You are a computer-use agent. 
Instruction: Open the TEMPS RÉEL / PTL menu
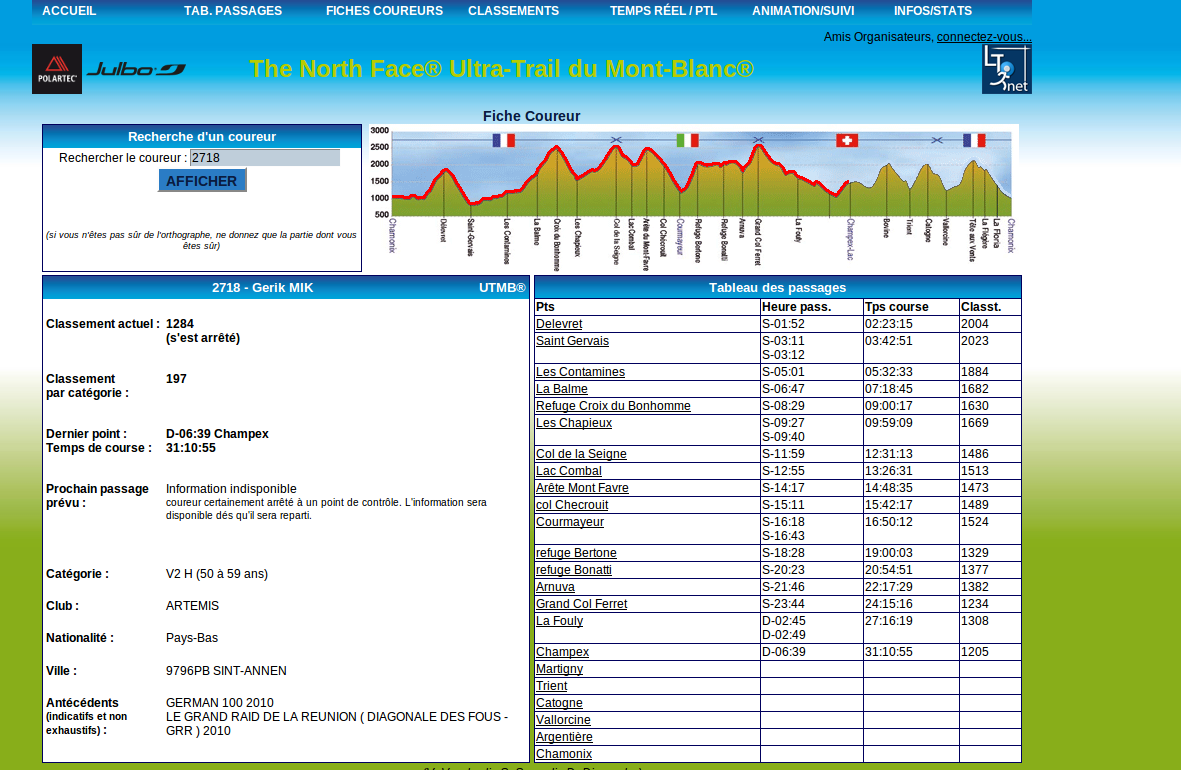pyautogui.click(x=663, y=11)
